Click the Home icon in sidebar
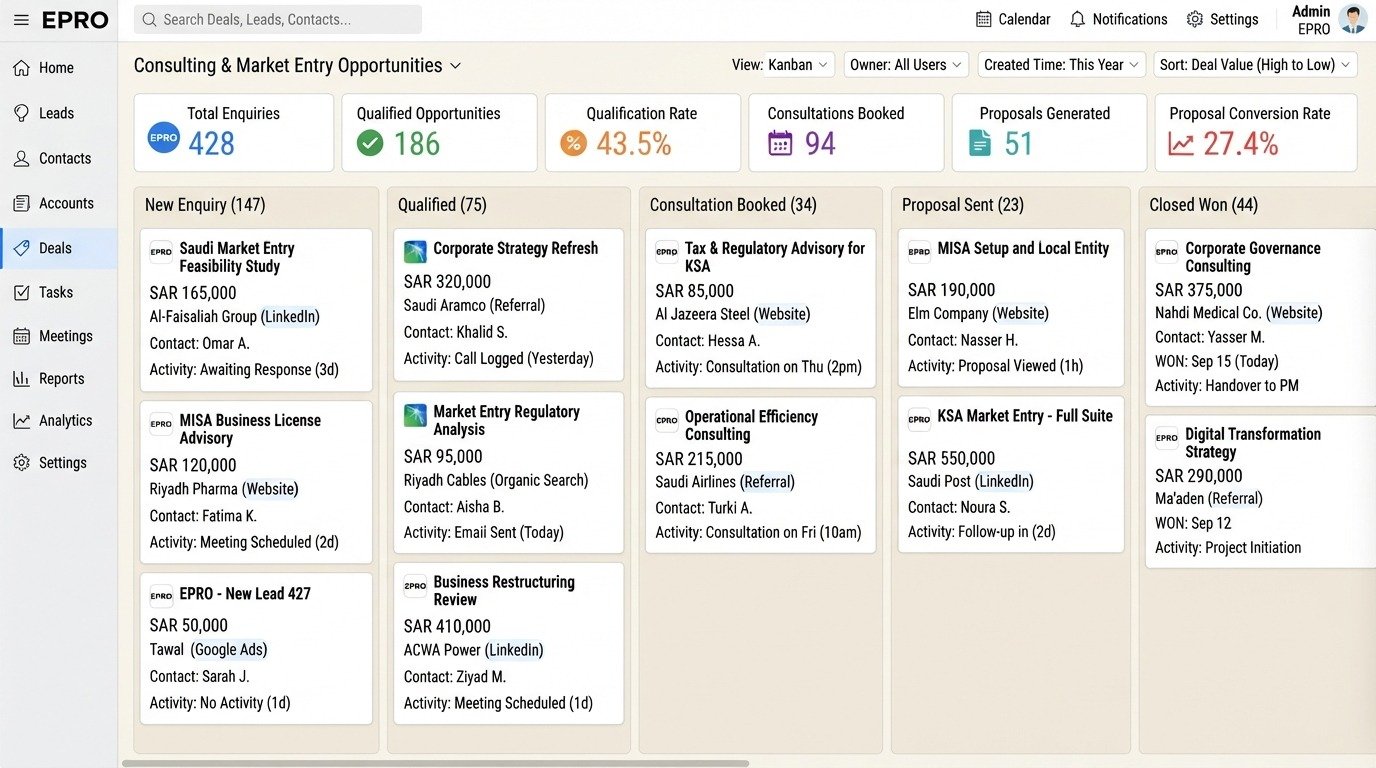Image resolution: width=1376 pixels, height=768 pixels. point(21,68)
